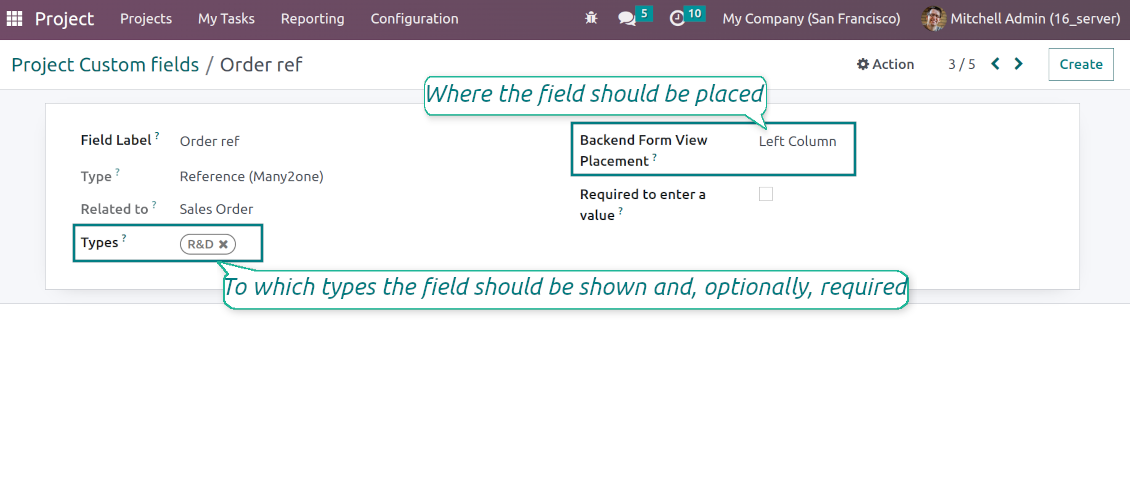The width and height of the screenshot is (1130, 481).
Task: Open the Reporting menu
Action: pyautogui.click(x=312, y=19)
